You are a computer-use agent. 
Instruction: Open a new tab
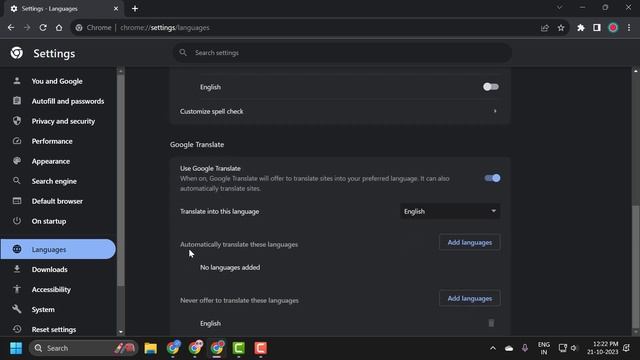pyautogui.click(x=135, y=9)
